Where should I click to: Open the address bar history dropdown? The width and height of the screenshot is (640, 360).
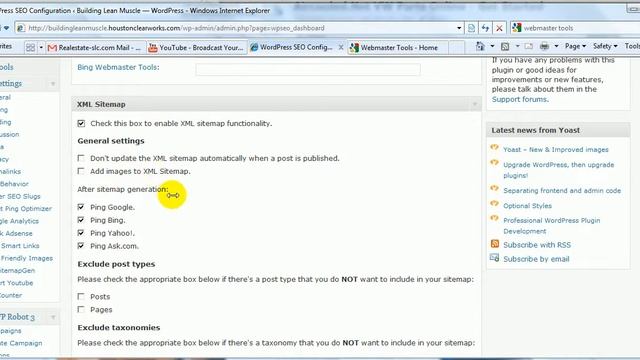point(459,28)
